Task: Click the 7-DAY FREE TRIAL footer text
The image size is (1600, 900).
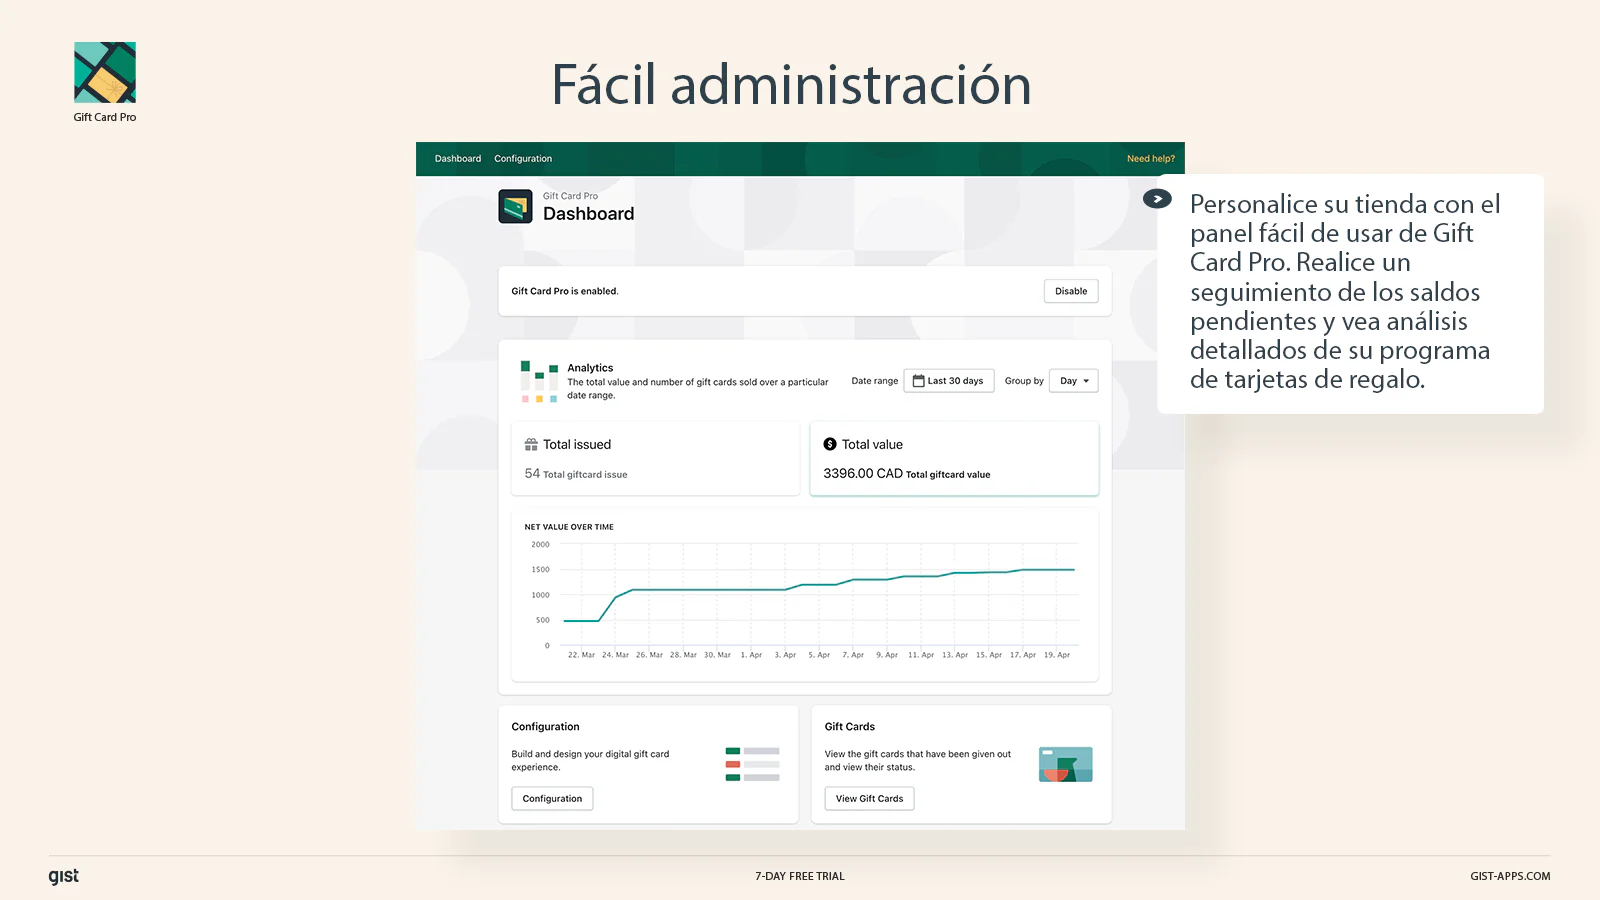Action: (800, 876)
